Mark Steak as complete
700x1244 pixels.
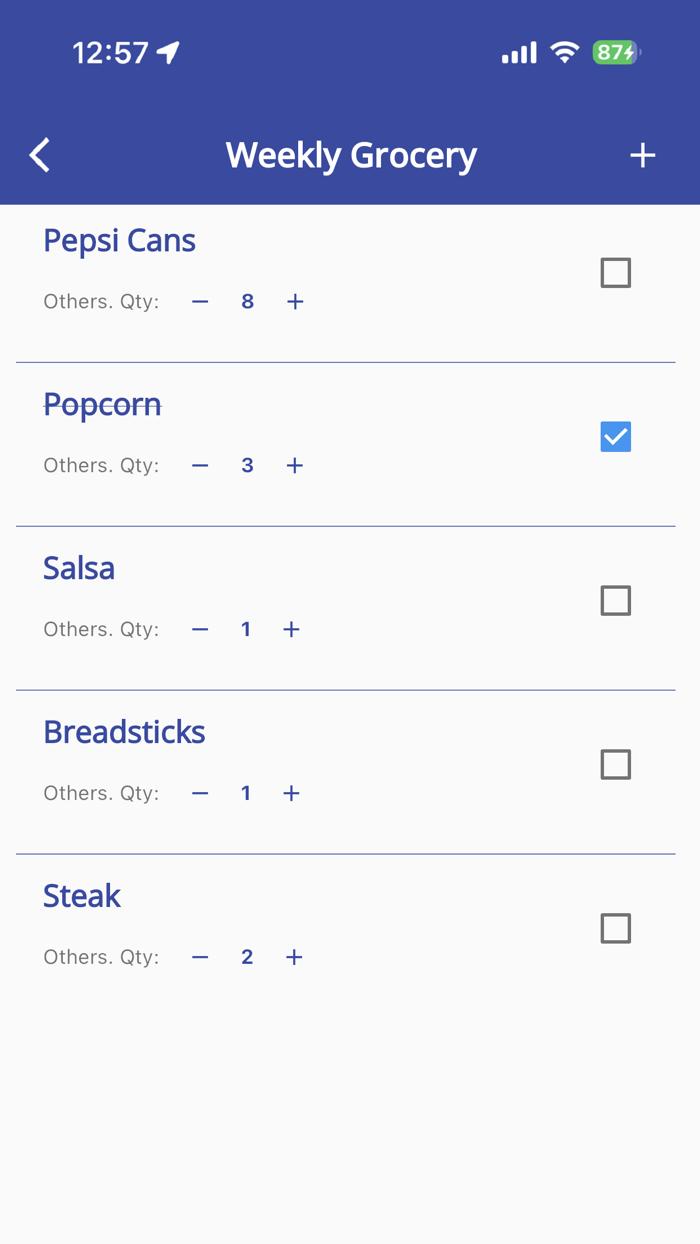point(615,928)
